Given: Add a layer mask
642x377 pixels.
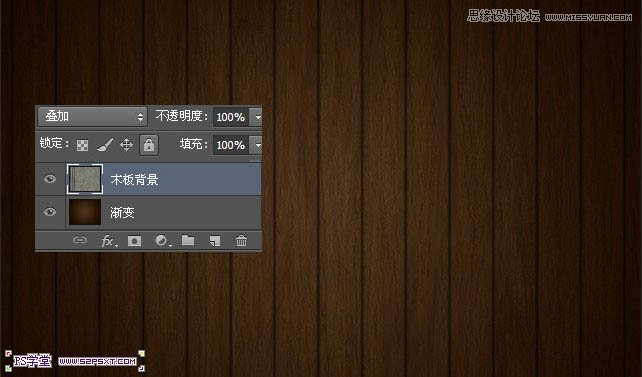Looking at the screenshot, I should (134, 241).
